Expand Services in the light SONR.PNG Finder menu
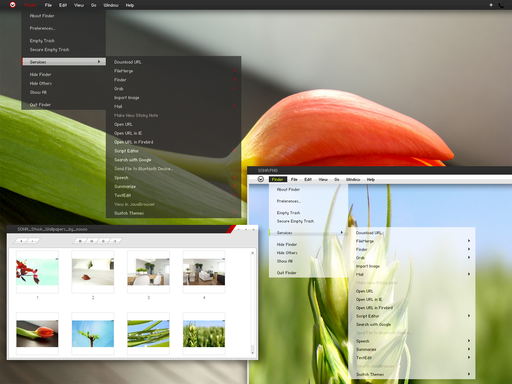The height and width of the screenshot is (384, 512). click(308, 233)
